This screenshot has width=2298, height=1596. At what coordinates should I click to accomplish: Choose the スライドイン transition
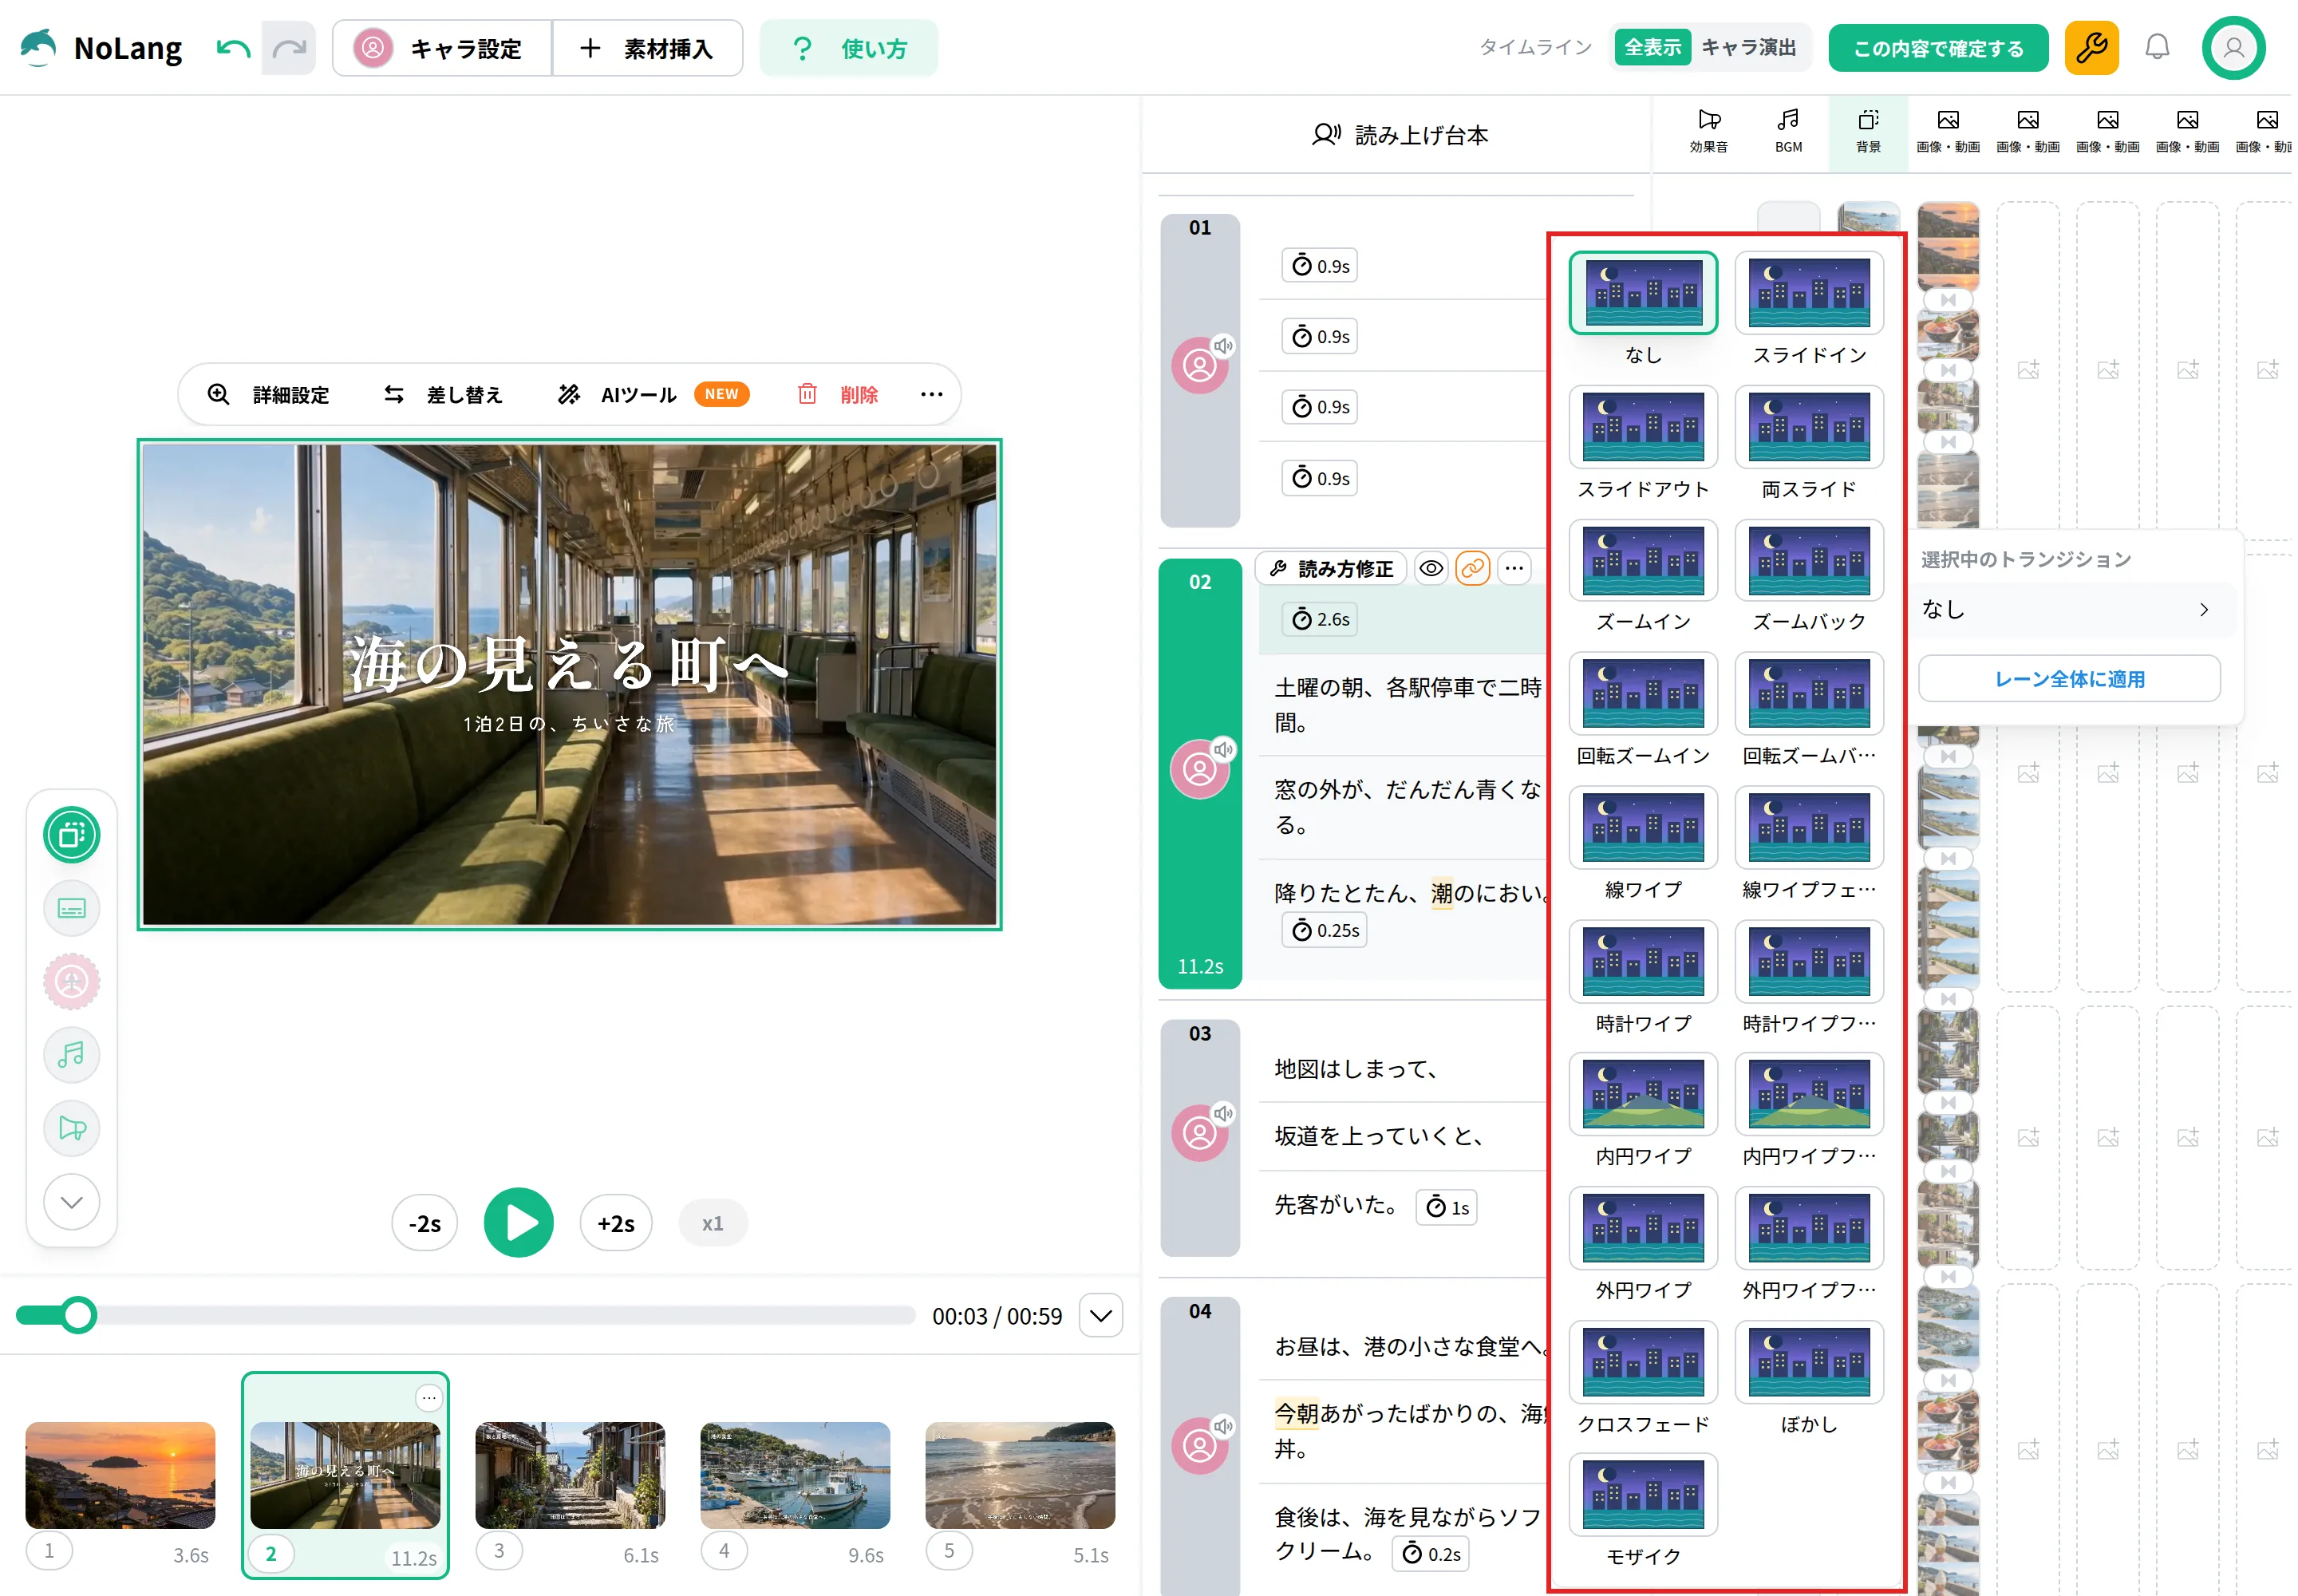[x=1808, y=310]
